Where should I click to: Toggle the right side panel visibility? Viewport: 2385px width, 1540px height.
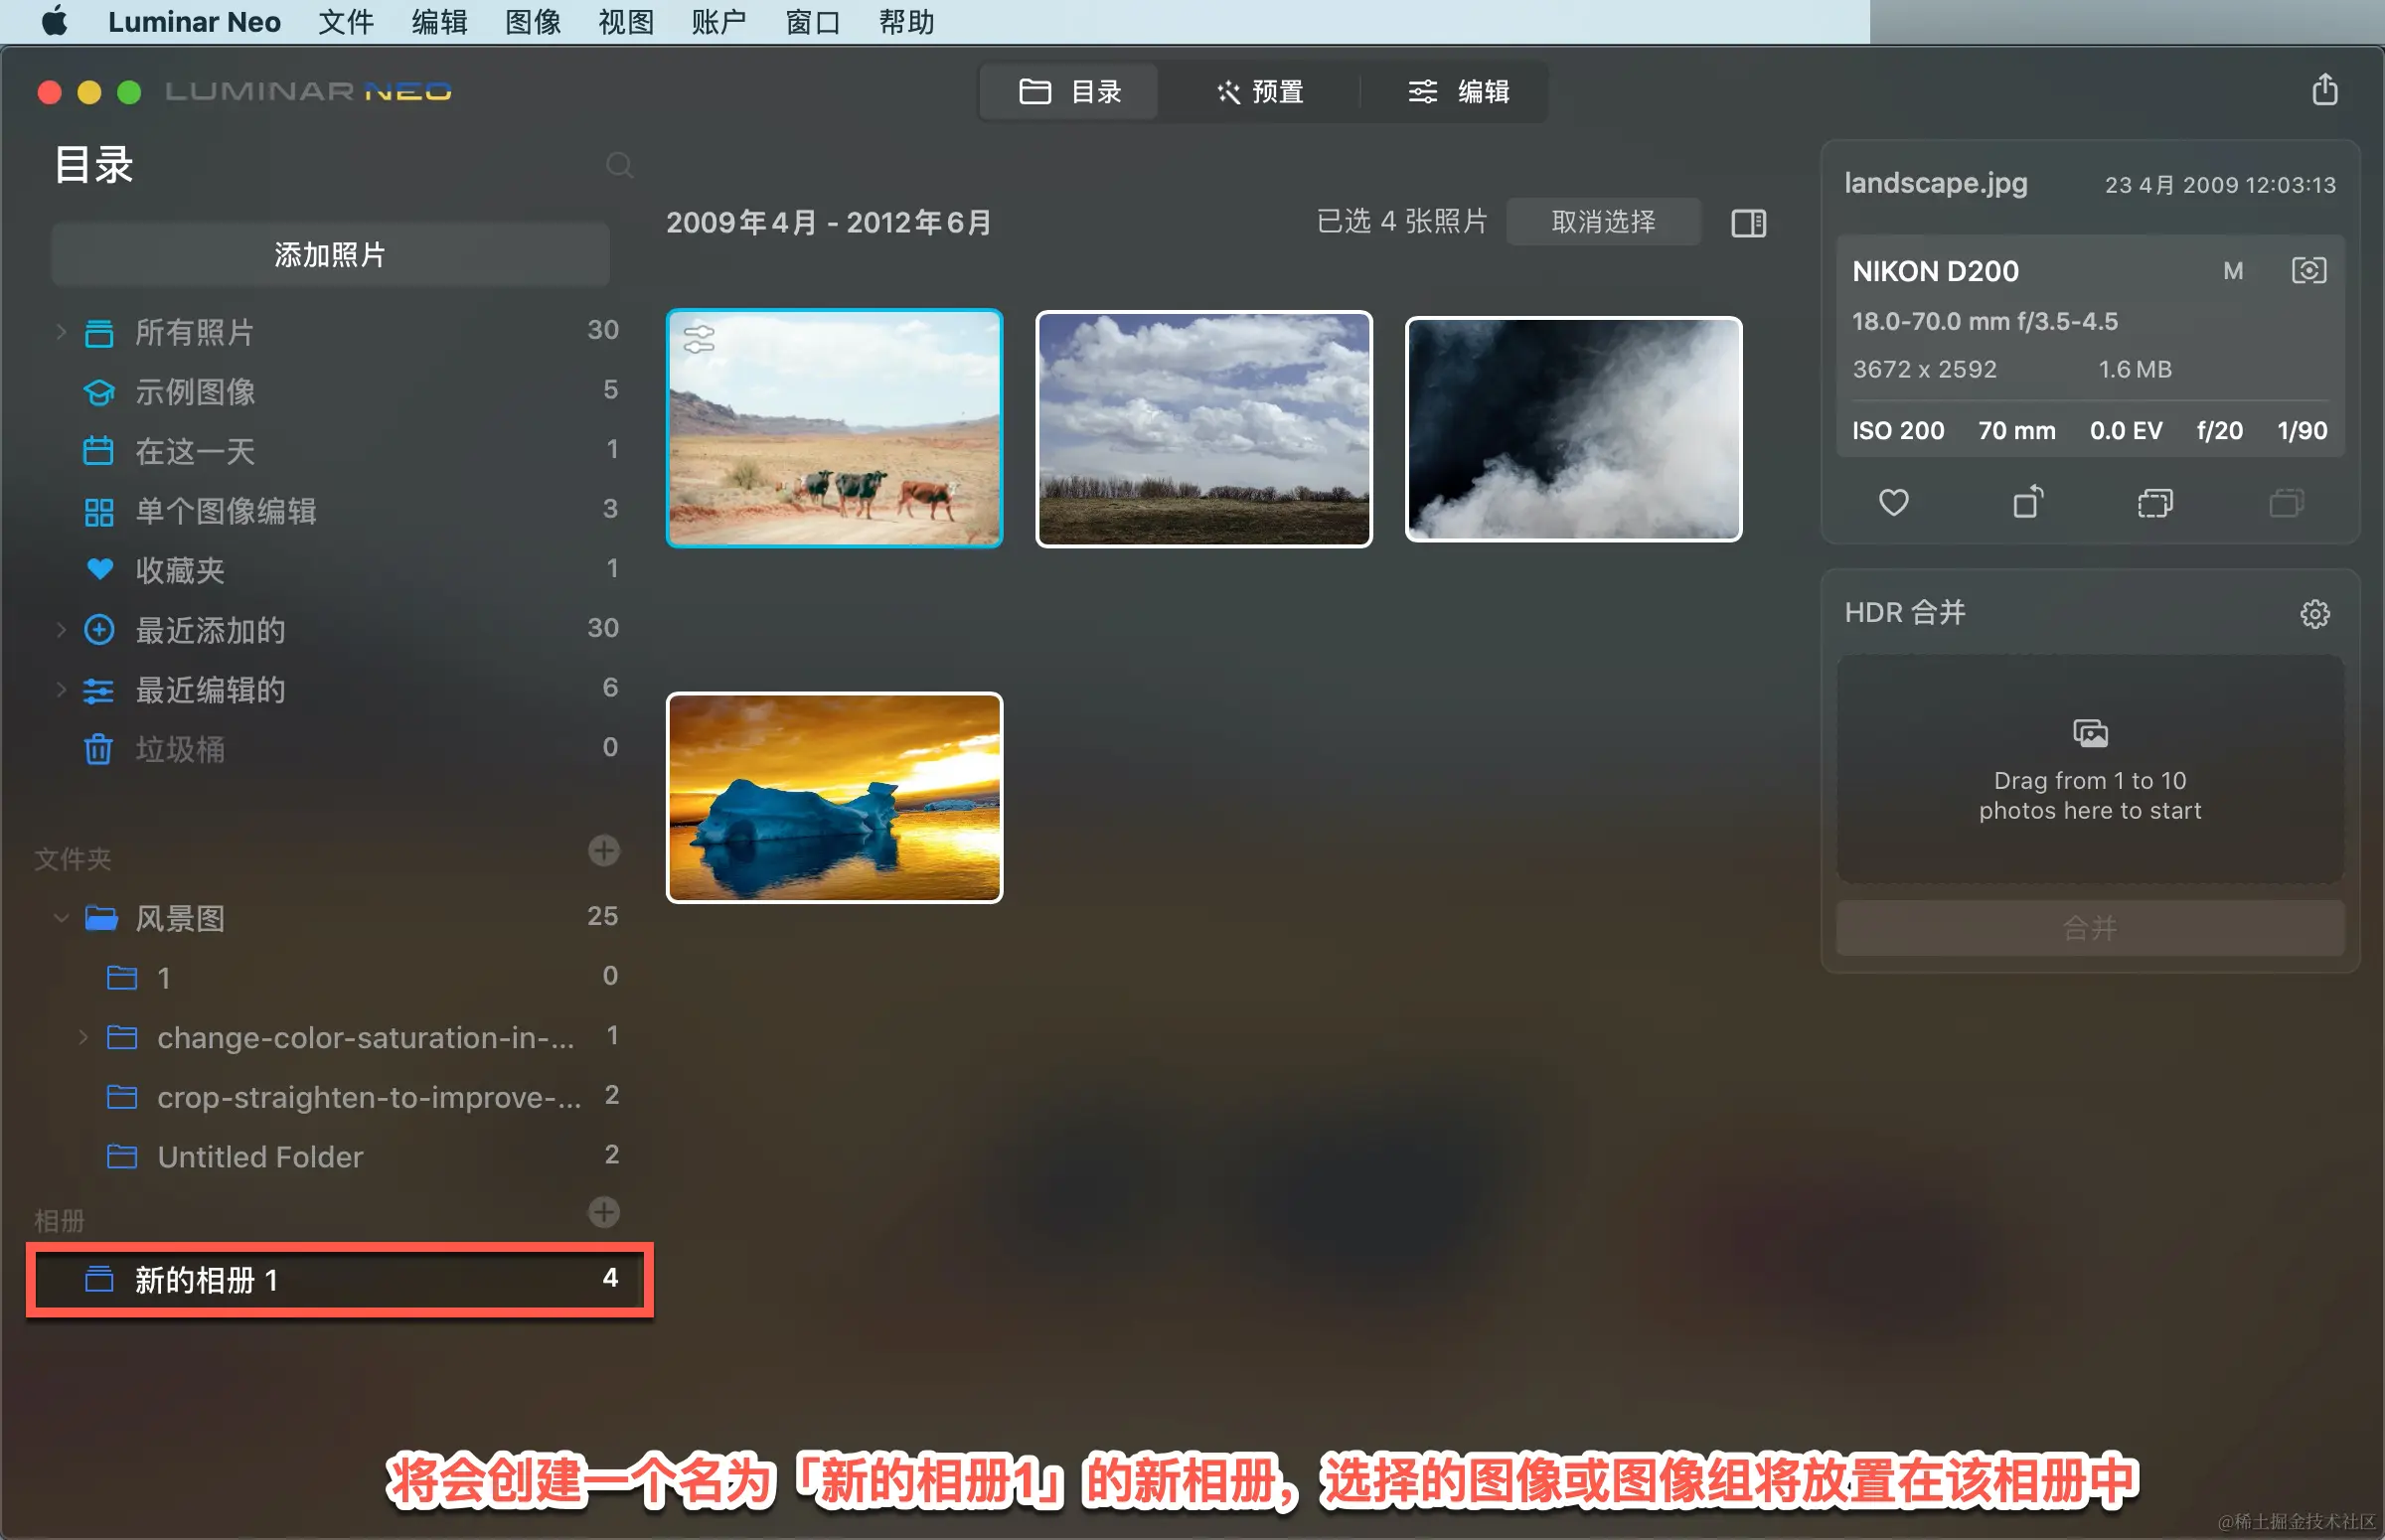point(1748,223)
